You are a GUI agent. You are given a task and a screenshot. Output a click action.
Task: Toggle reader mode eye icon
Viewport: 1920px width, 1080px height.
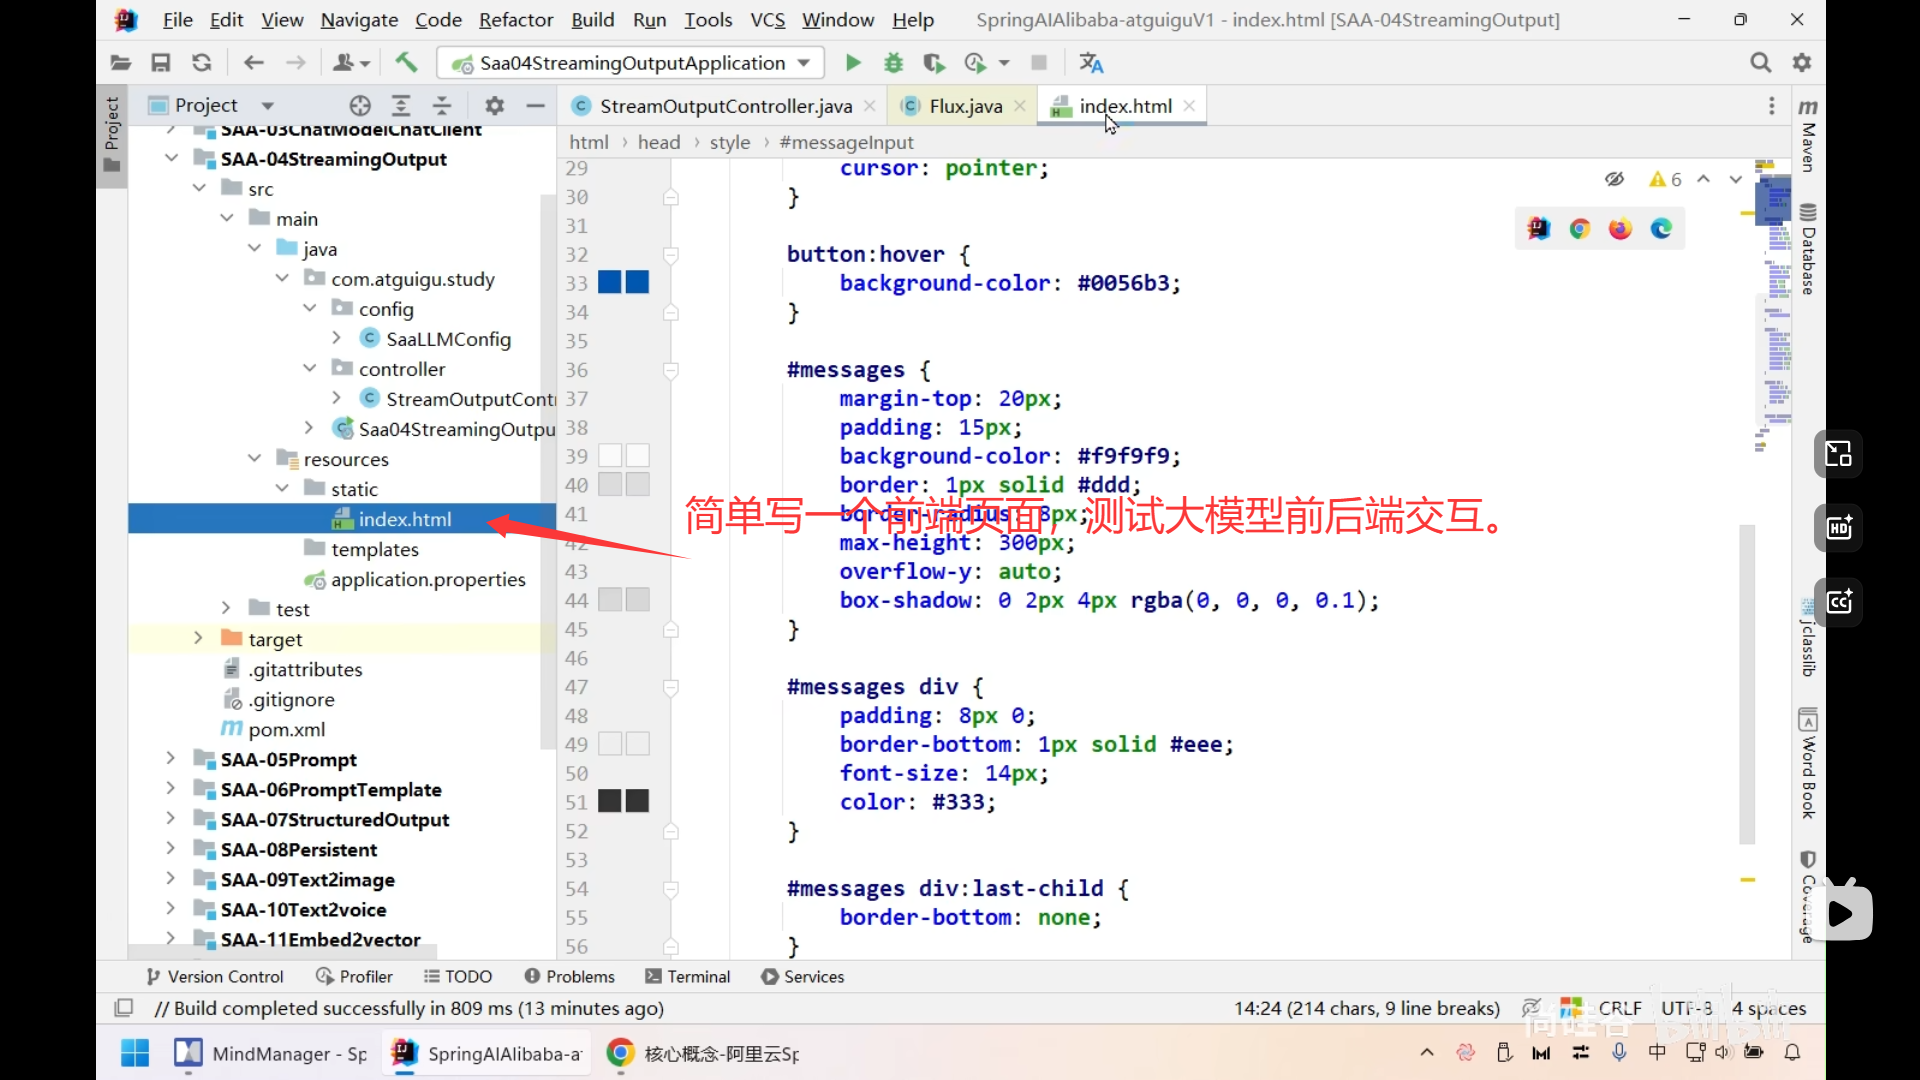[1614, 179]
